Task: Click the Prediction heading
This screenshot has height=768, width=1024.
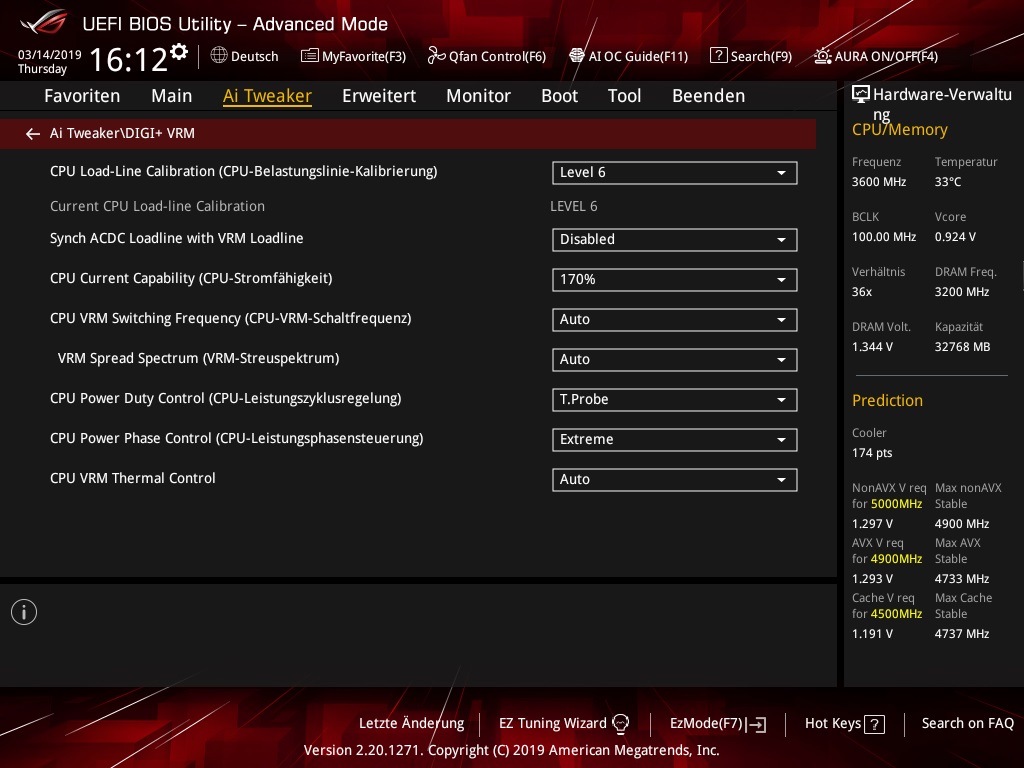Action: [887, 400]
